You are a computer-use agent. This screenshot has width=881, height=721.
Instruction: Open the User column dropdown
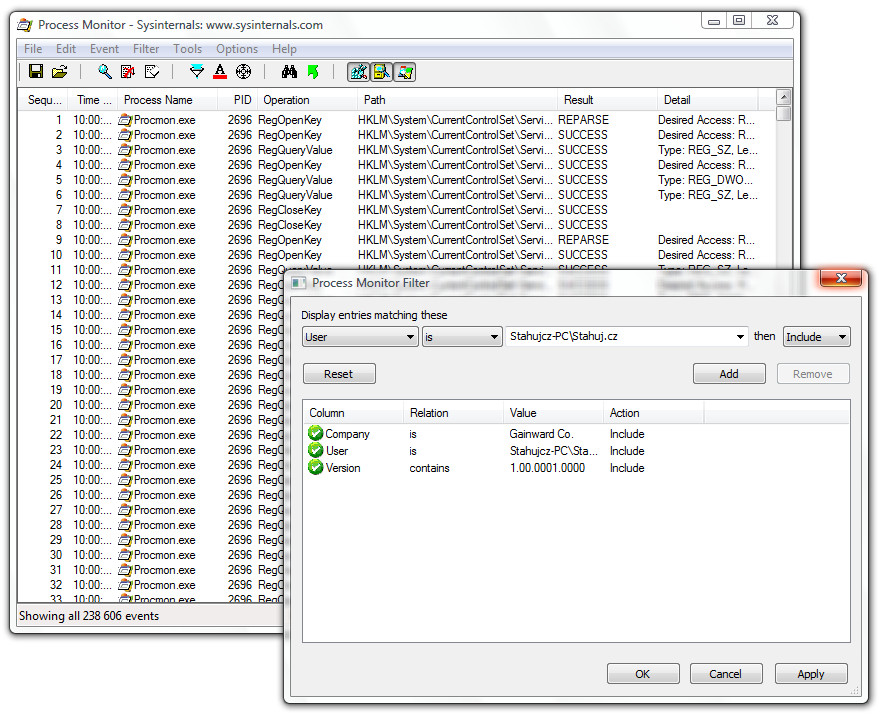click(360, 337)
